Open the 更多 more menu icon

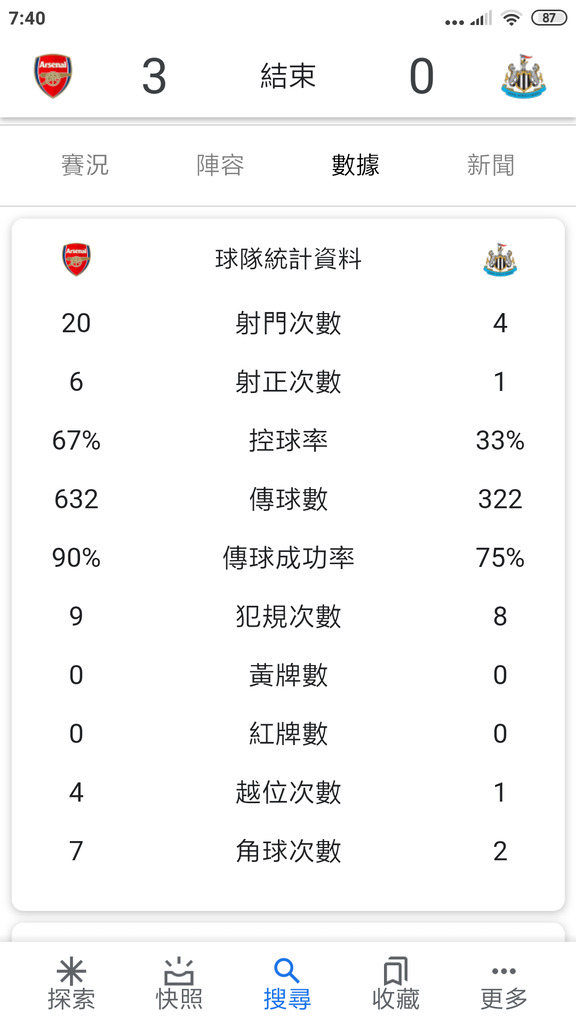[x=504, y=971]
